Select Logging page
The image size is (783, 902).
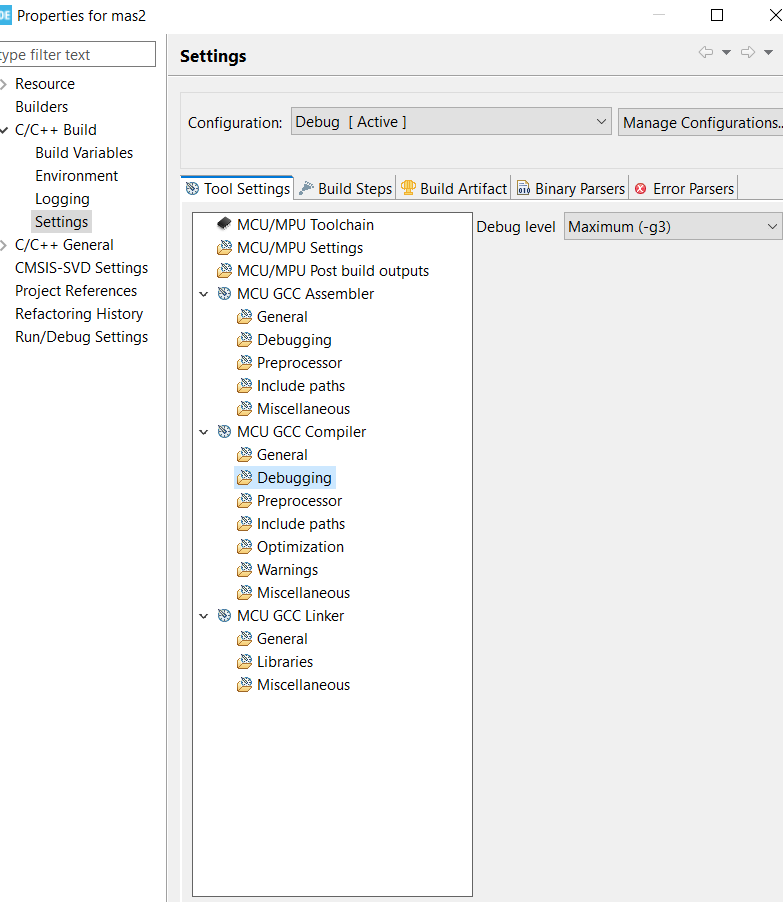pos(62,199)
